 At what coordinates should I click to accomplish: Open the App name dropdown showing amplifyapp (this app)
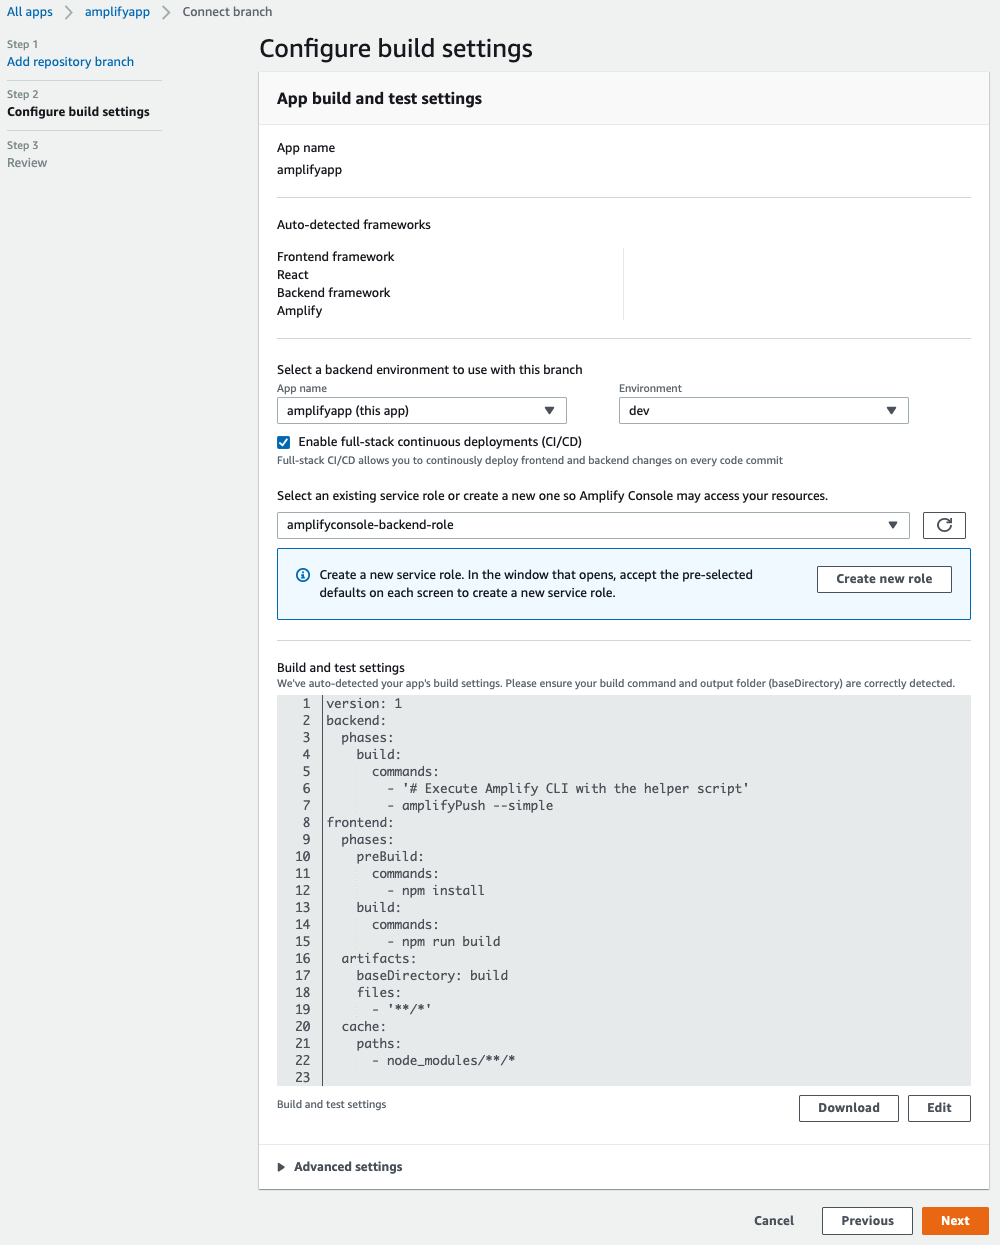[x=421, y=411]
